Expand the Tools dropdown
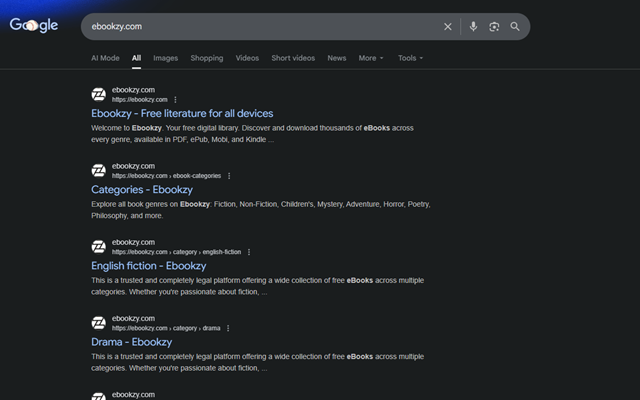Viewport: 640px width, 400px height. point(411,58)
